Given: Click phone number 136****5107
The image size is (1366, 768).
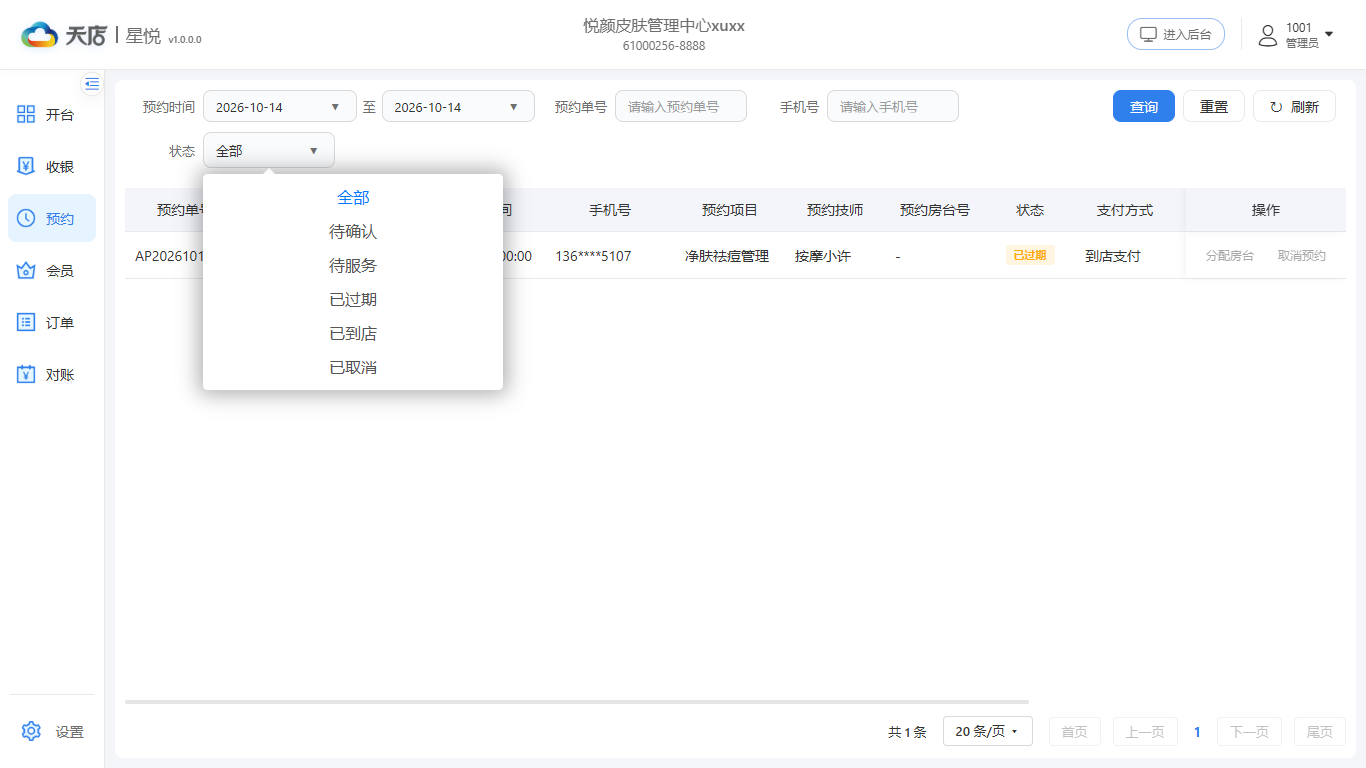Looking at the screenshot, I should coord(594,256).
